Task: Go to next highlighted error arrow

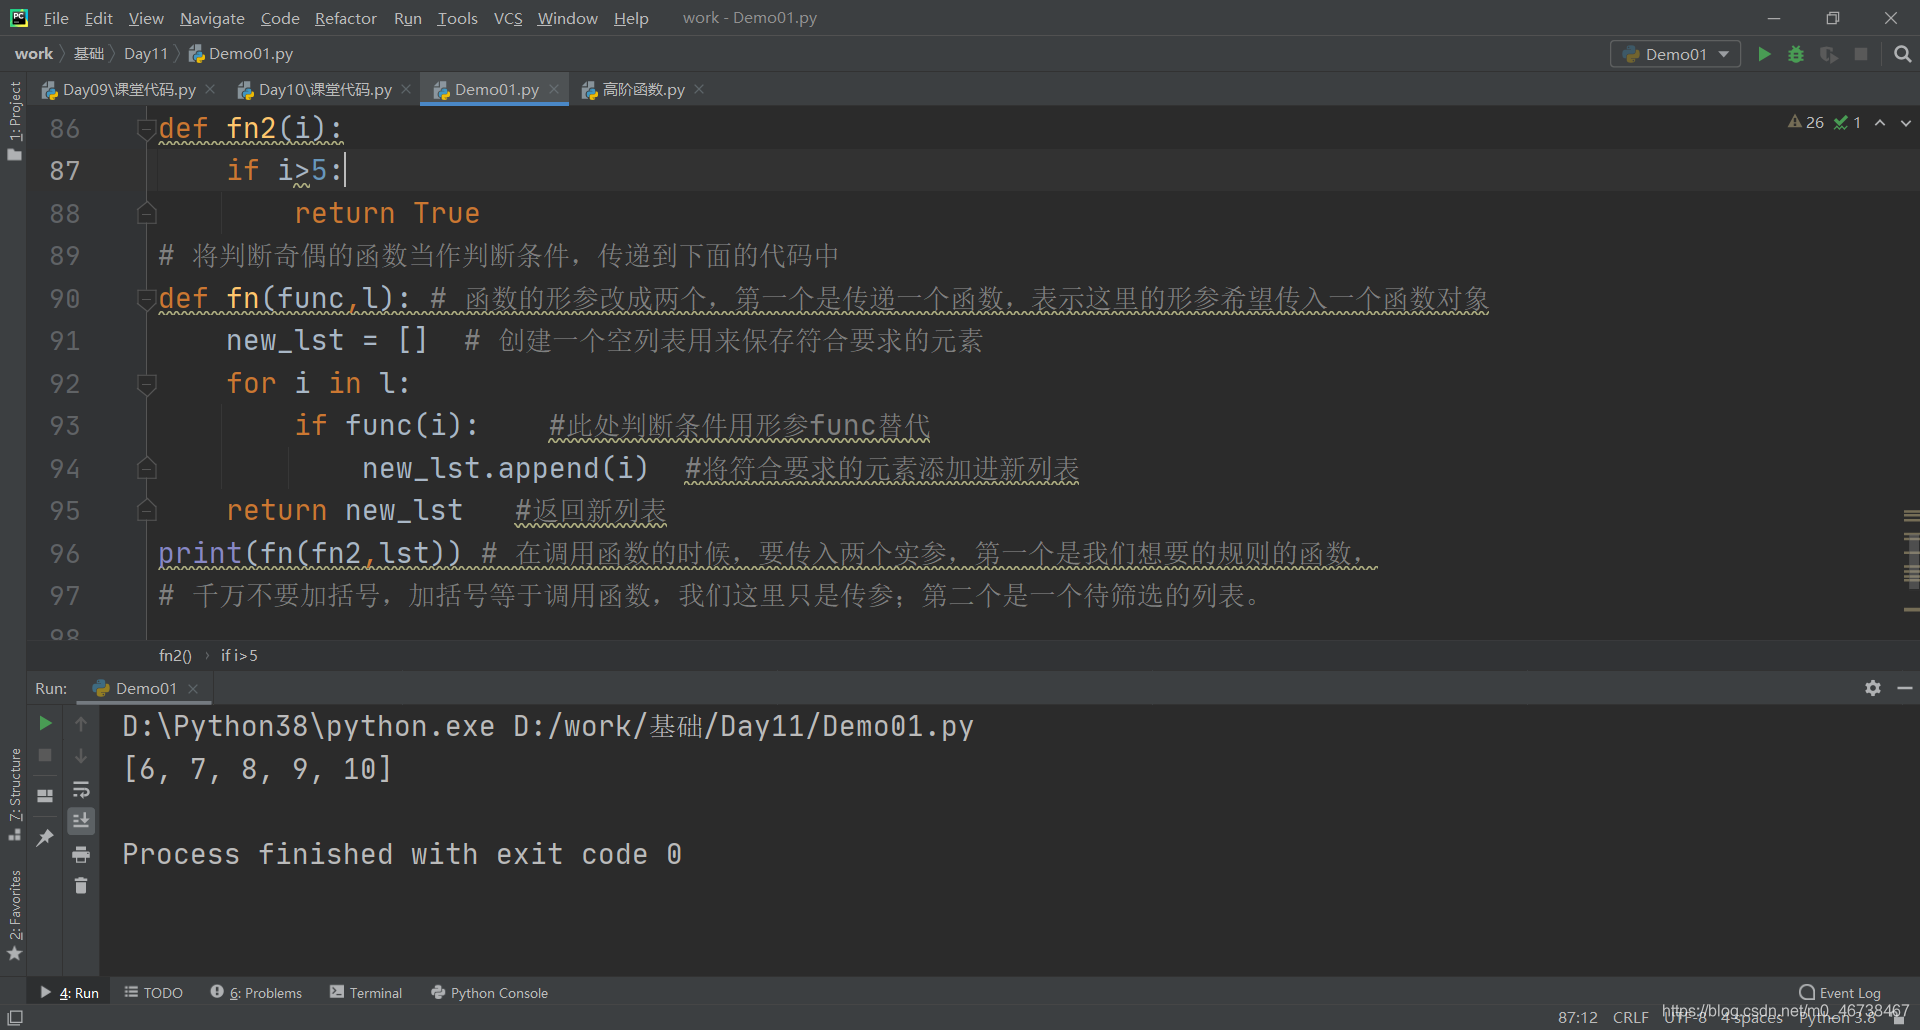Action: click(1906, 123)
